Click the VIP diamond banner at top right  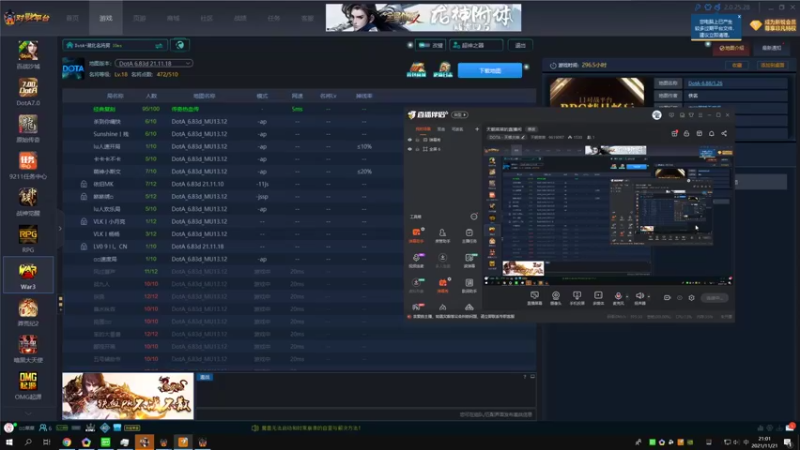(x=772, y=26)
